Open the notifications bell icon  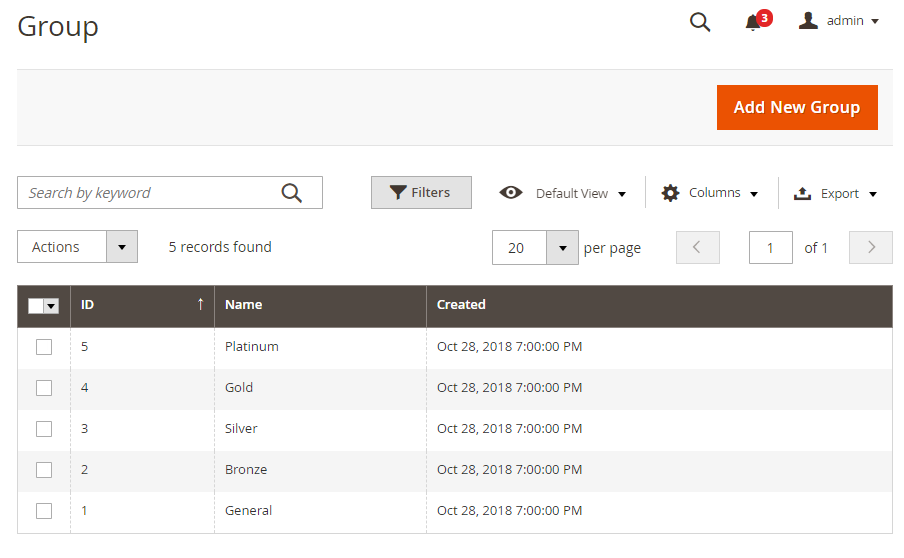[x=753, y=22]
